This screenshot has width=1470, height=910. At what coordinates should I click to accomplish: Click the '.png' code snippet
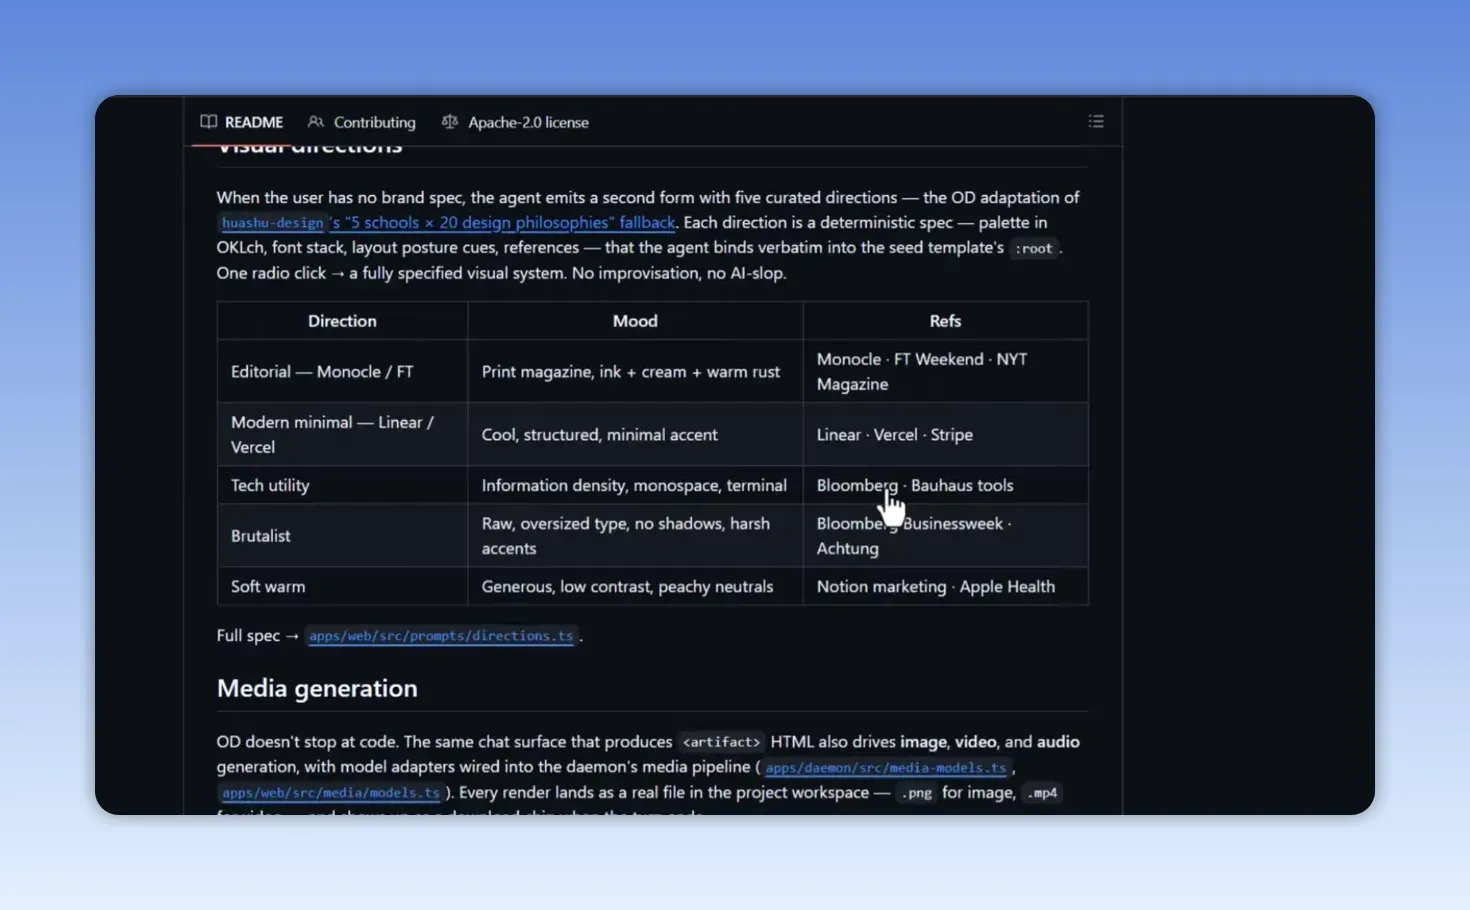[916, 793]
